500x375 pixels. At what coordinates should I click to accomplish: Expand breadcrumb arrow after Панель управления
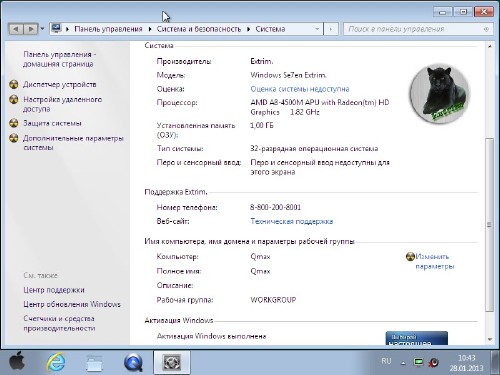(x=150, y=29)
